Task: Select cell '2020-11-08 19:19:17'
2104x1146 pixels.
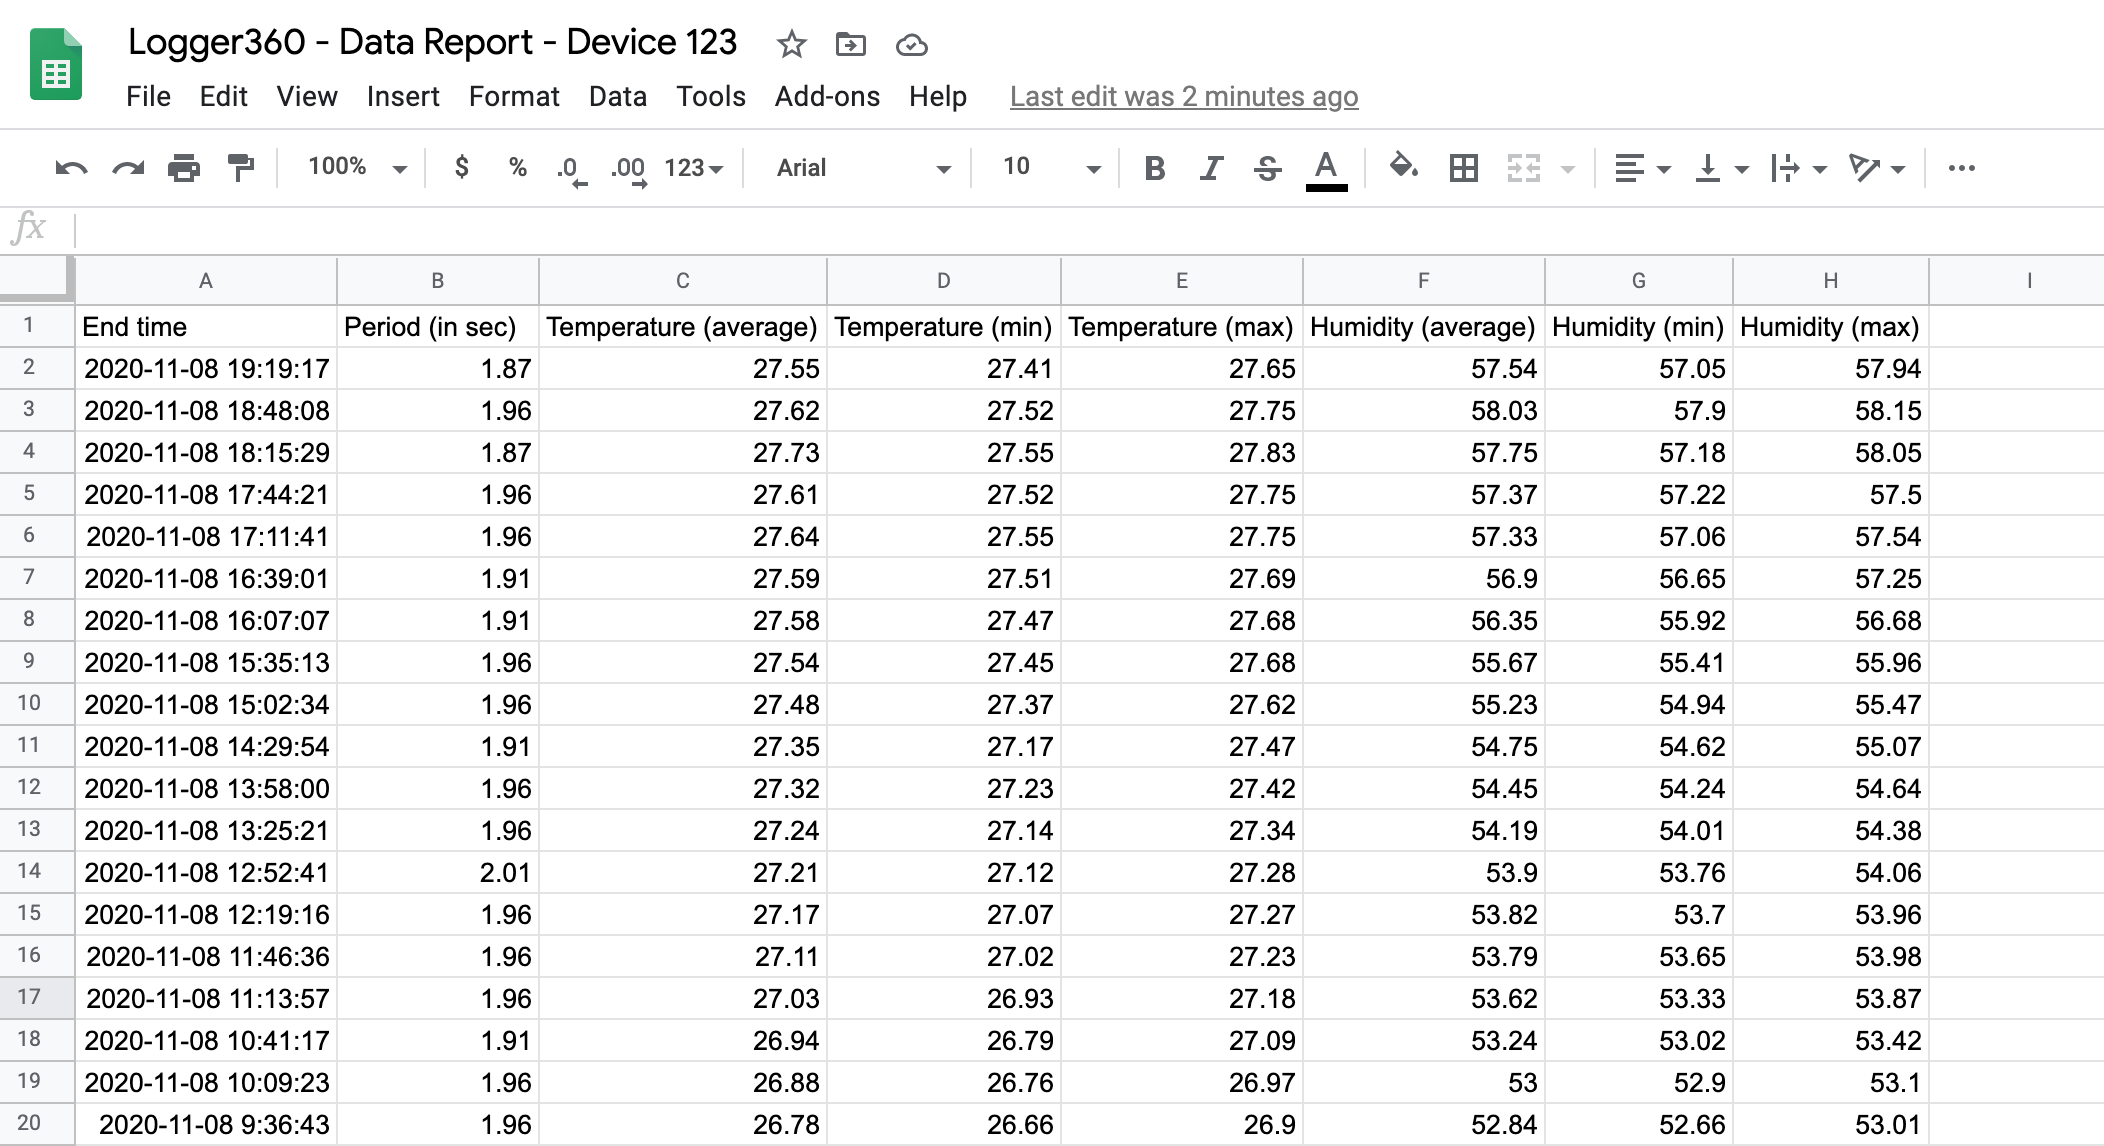Action: tap(206, 369)
